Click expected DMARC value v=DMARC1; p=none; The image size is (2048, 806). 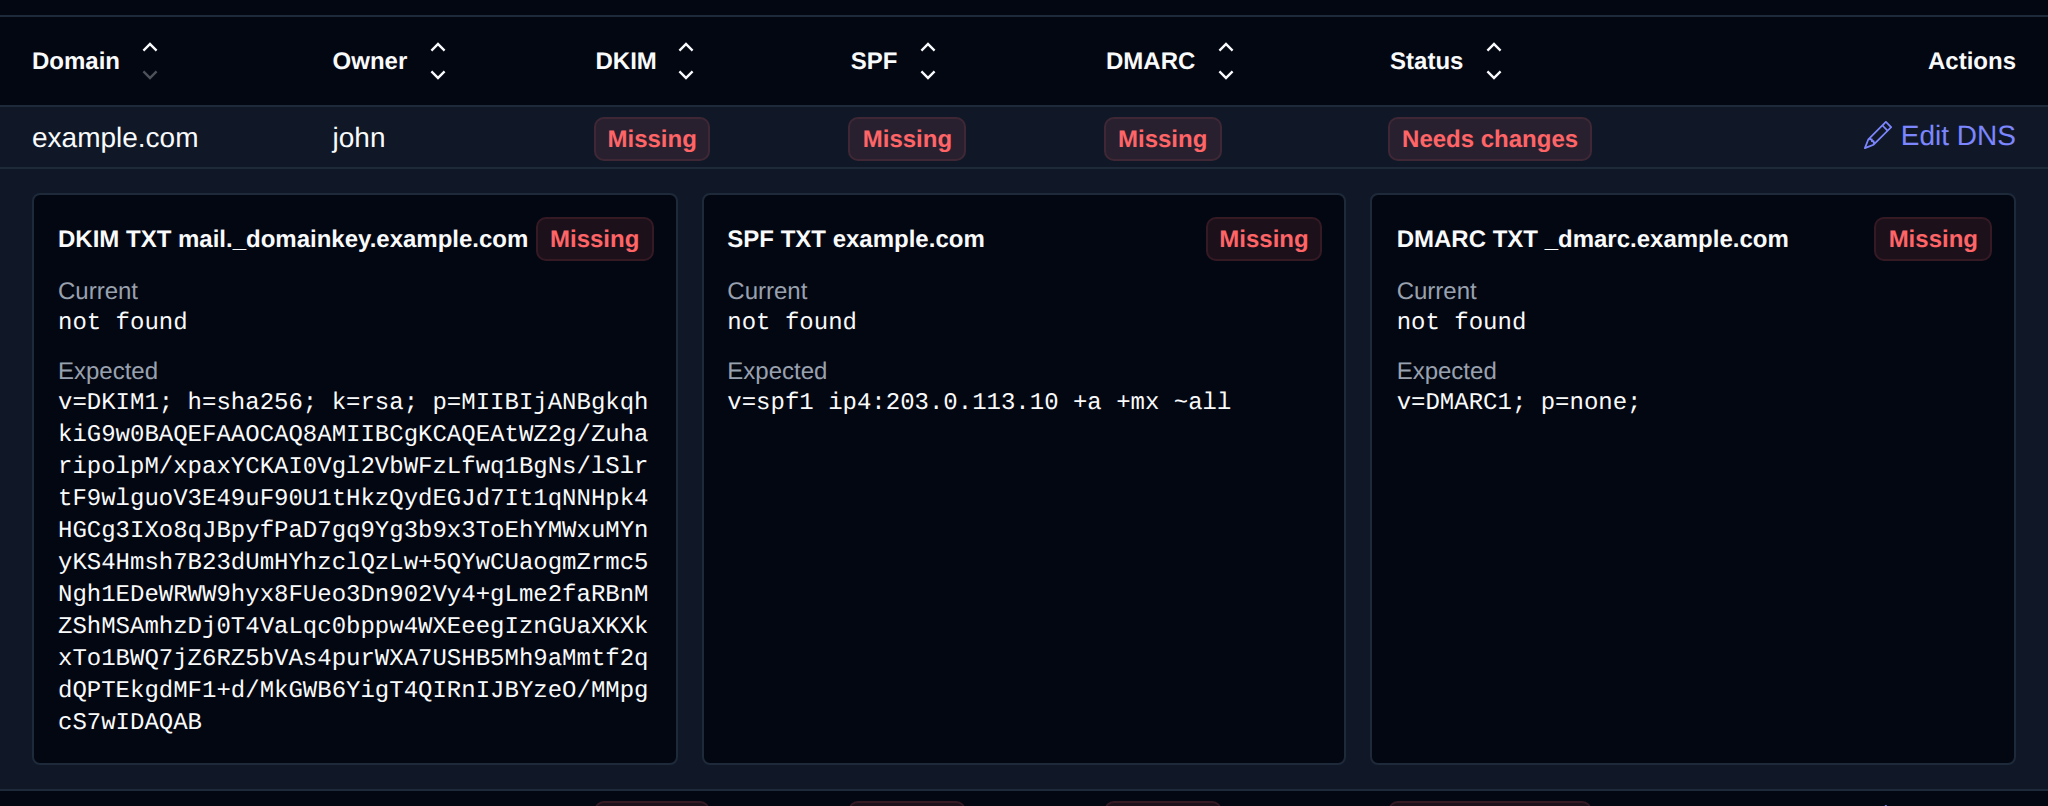[1518, 402]
